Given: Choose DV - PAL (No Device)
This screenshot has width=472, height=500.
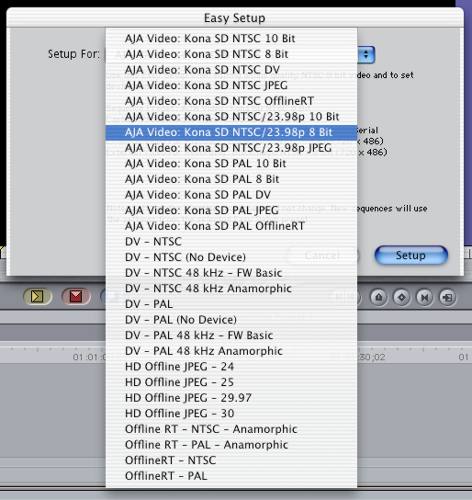Looking at the screenshot, I should tap(231, 320).
